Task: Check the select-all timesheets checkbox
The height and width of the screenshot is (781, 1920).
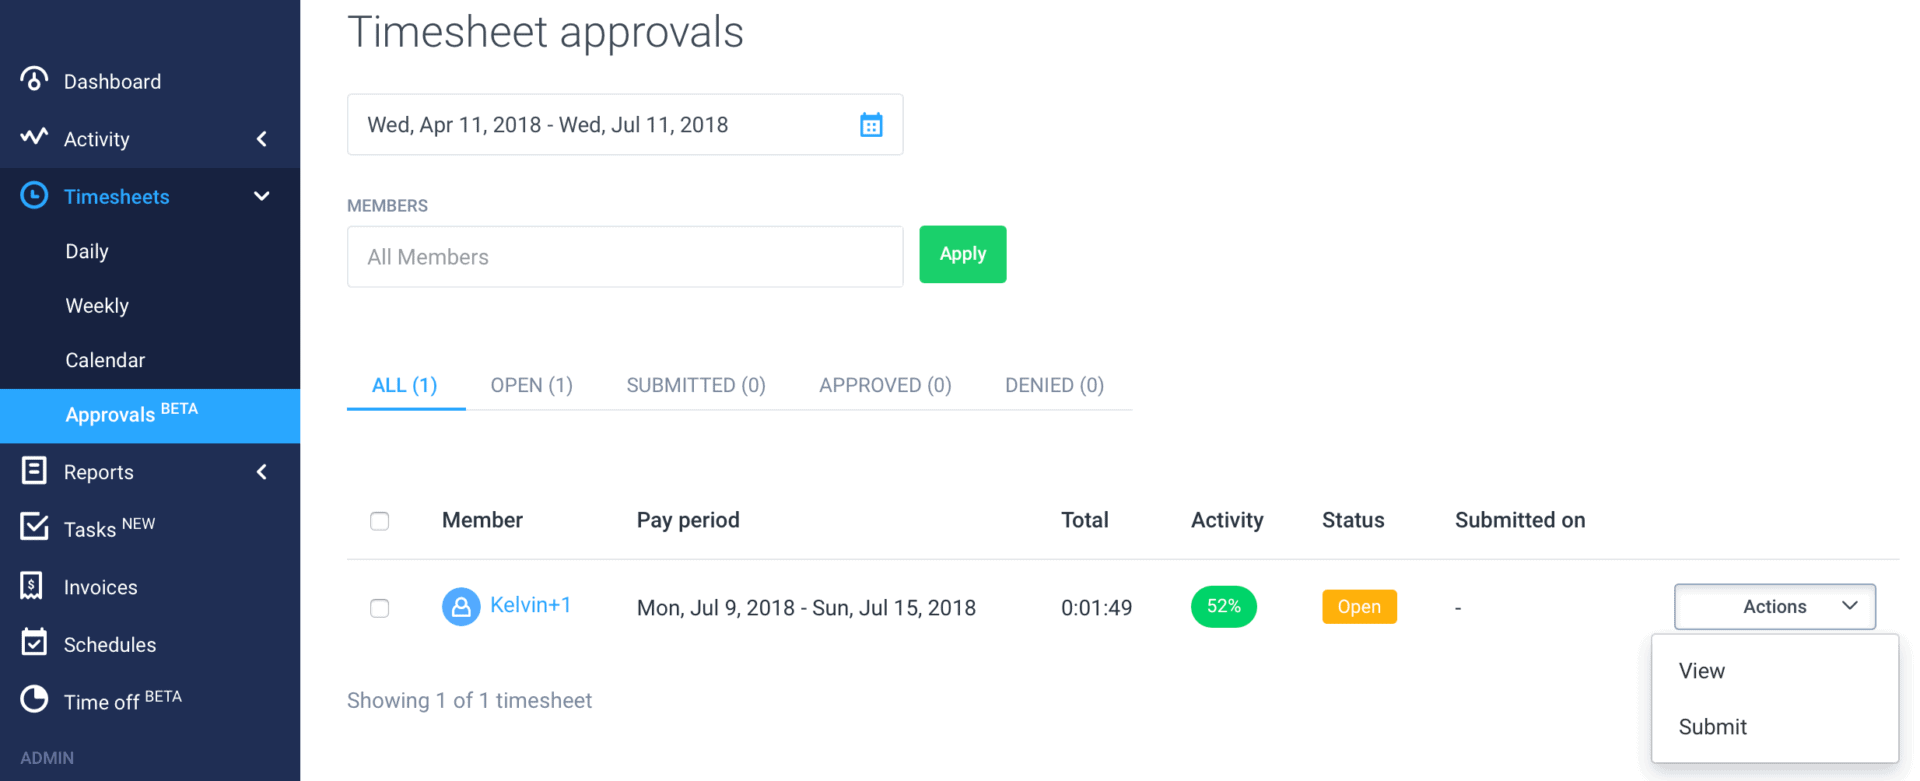Action: coord(379,521)
